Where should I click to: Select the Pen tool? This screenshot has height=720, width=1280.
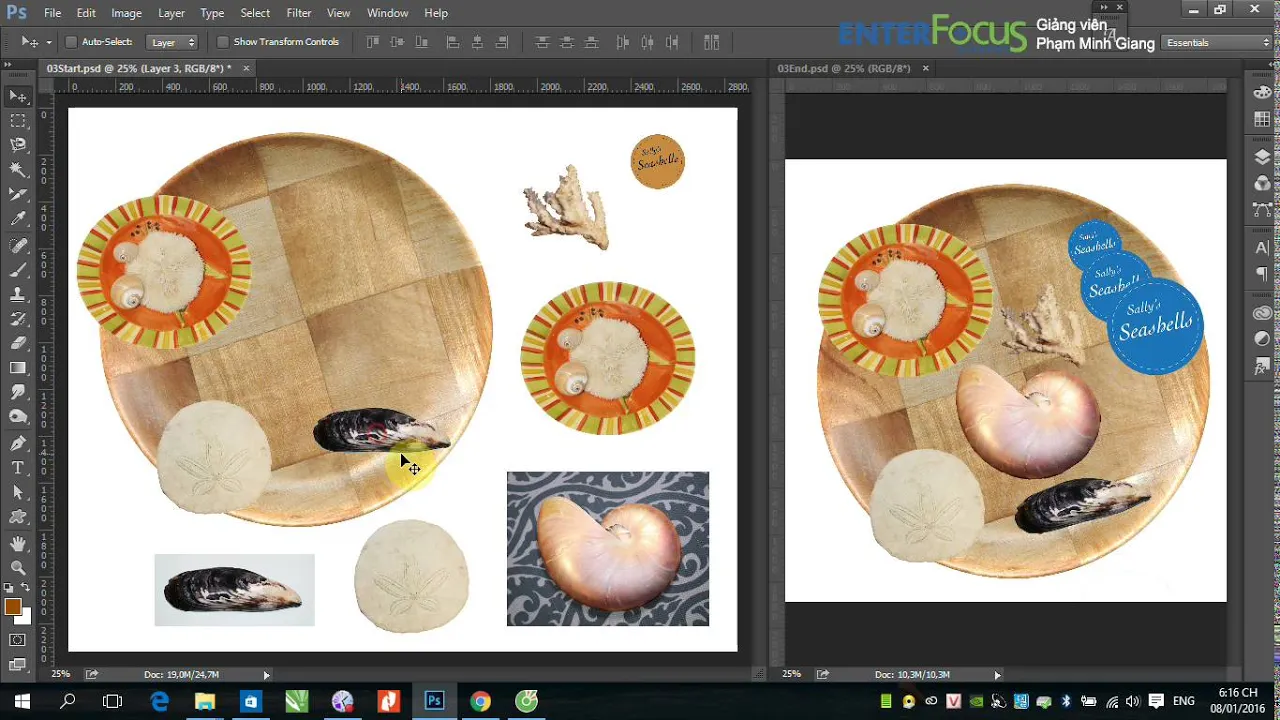point(18,444)
